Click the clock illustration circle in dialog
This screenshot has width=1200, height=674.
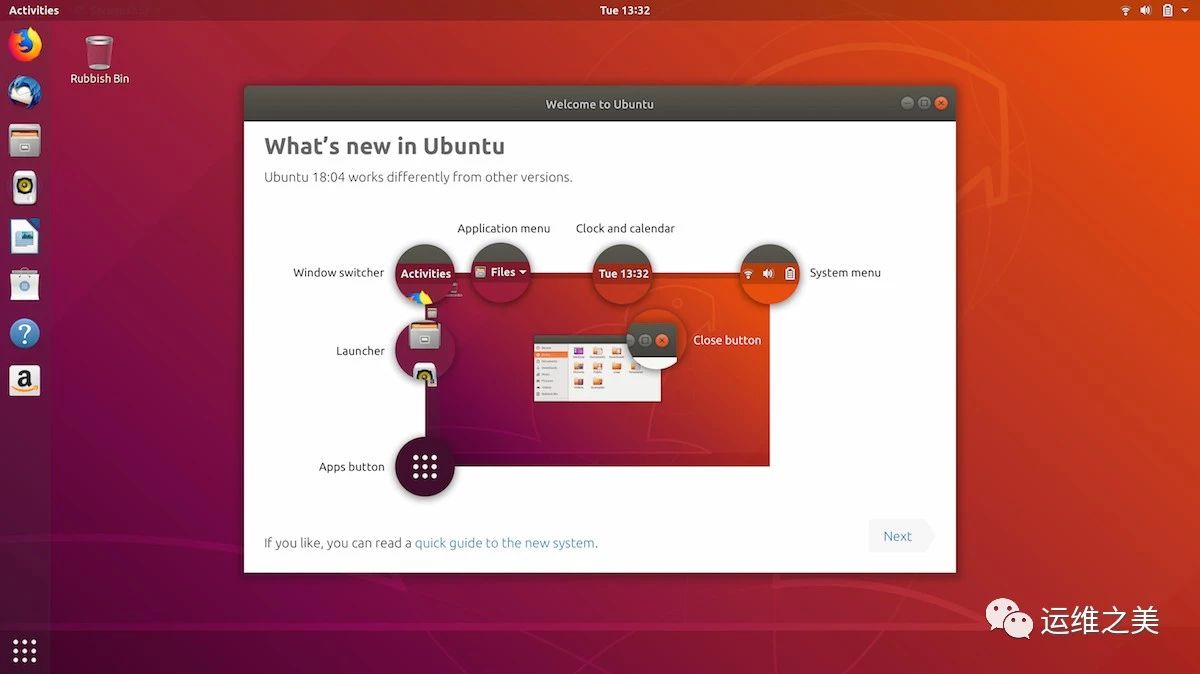tap(623, 274)
